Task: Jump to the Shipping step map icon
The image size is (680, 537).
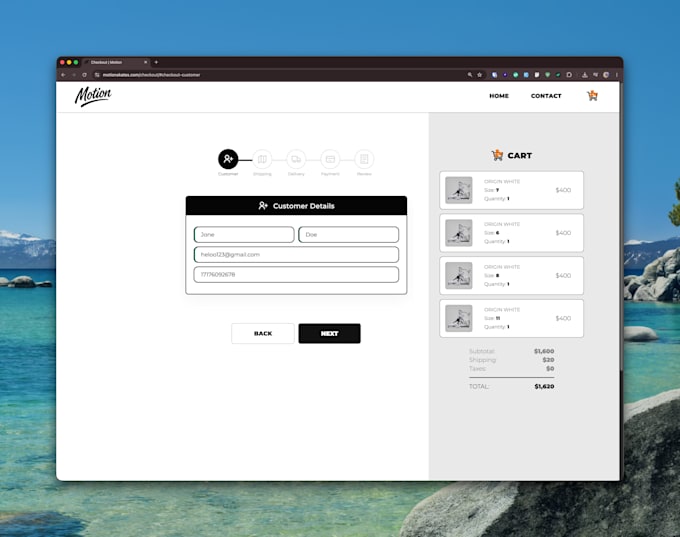Action: click(x=262, y=159)
